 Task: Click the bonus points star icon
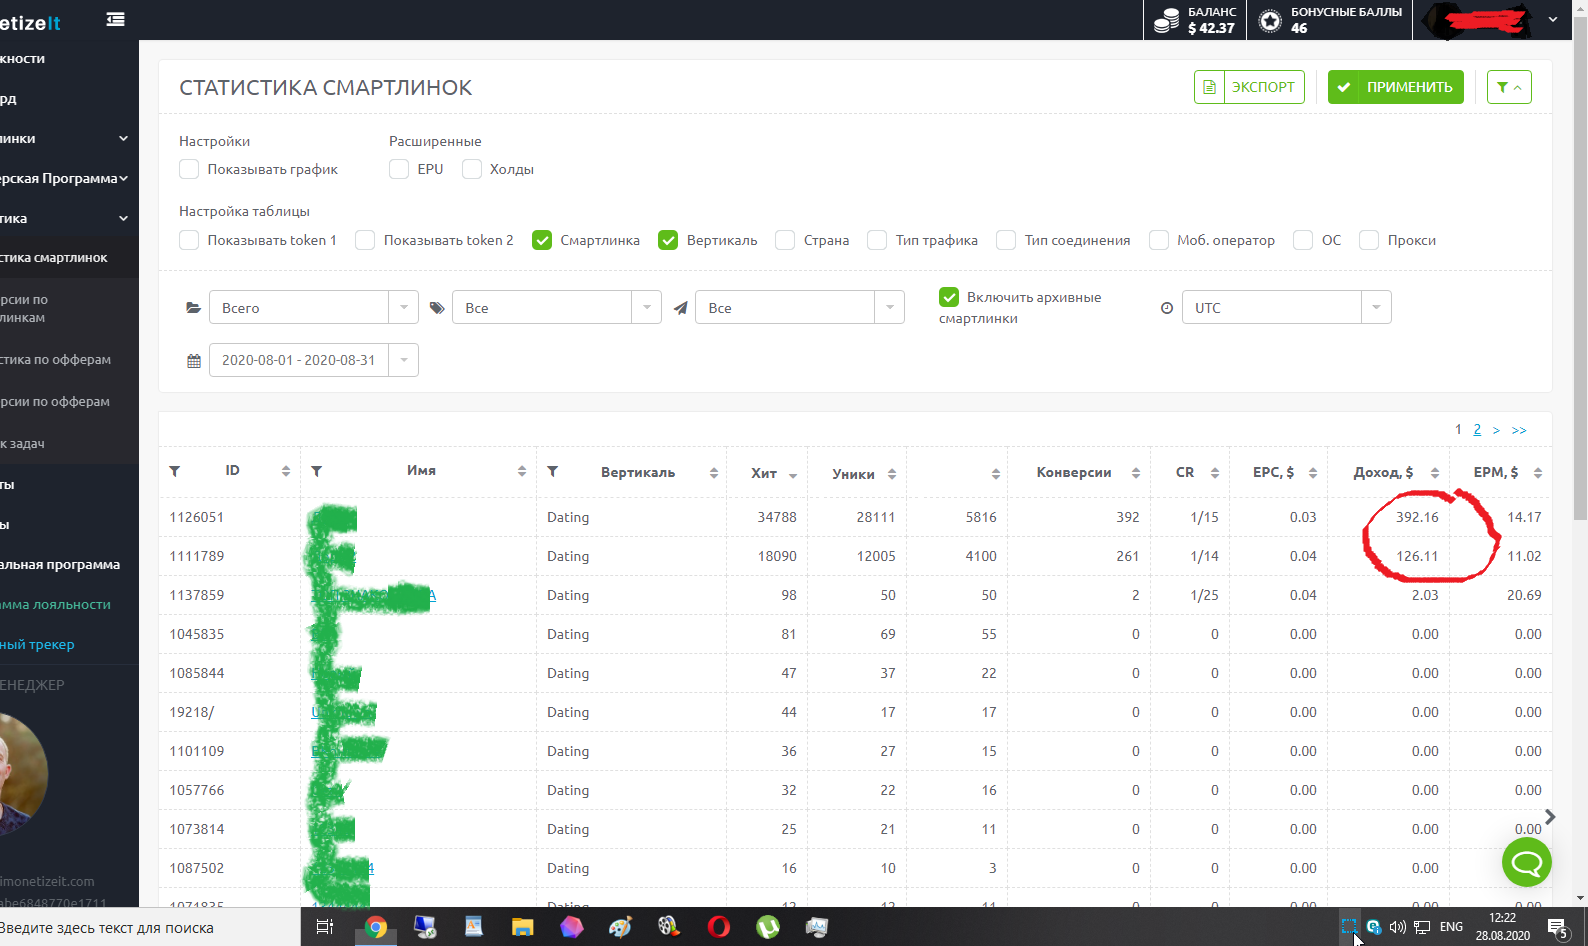click(x=1270, y=21)
